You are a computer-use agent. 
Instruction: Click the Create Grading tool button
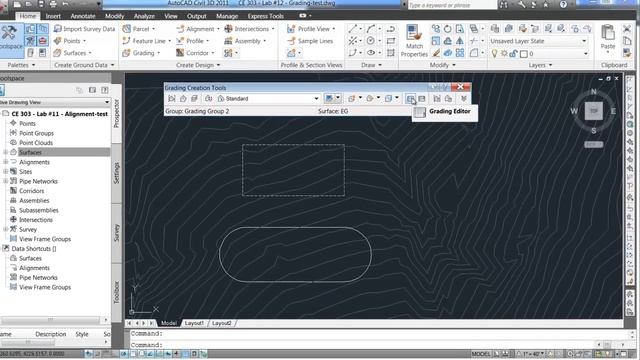(x=329, y=98)
